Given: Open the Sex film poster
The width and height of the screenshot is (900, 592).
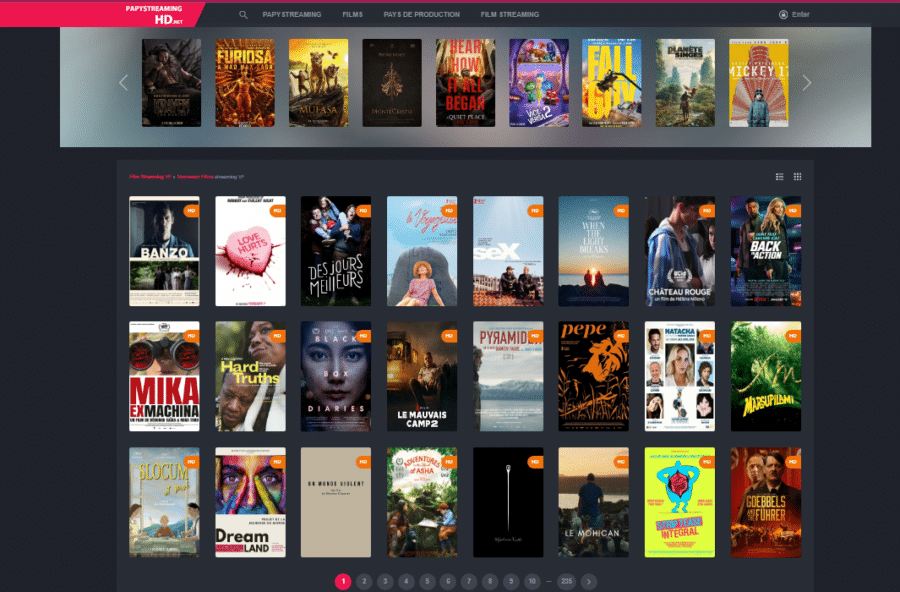Looking at the screenshot, I should (508, 251).
